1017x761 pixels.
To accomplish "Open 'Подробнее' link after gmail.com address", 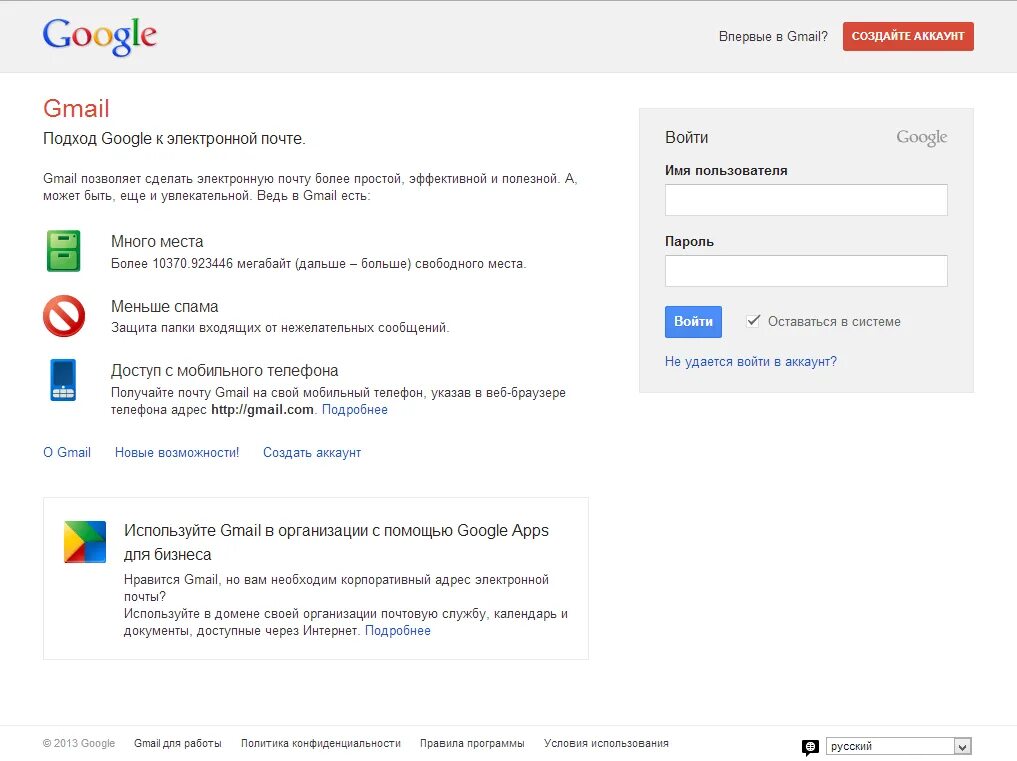I will [x=355, y=410].
